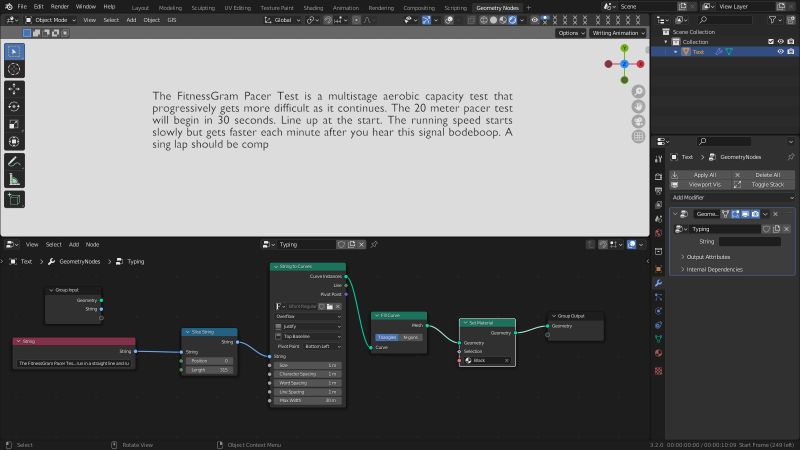This screenshot has width=800, height=450.
Task: Open the Overflow dropdown in String to Curves
Action: click(308, 316)
